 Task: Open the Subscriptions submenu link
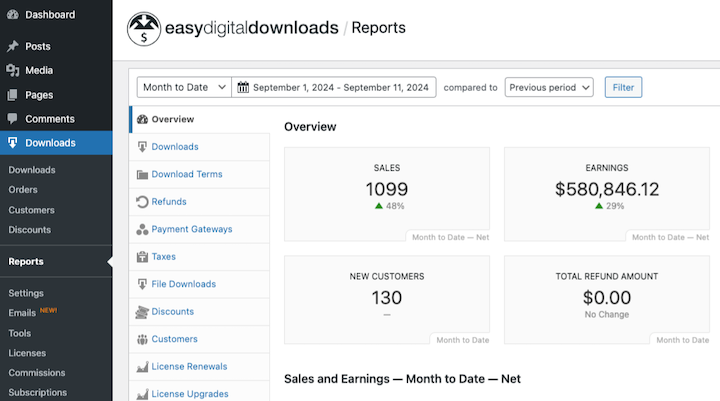tap(38, 392)
